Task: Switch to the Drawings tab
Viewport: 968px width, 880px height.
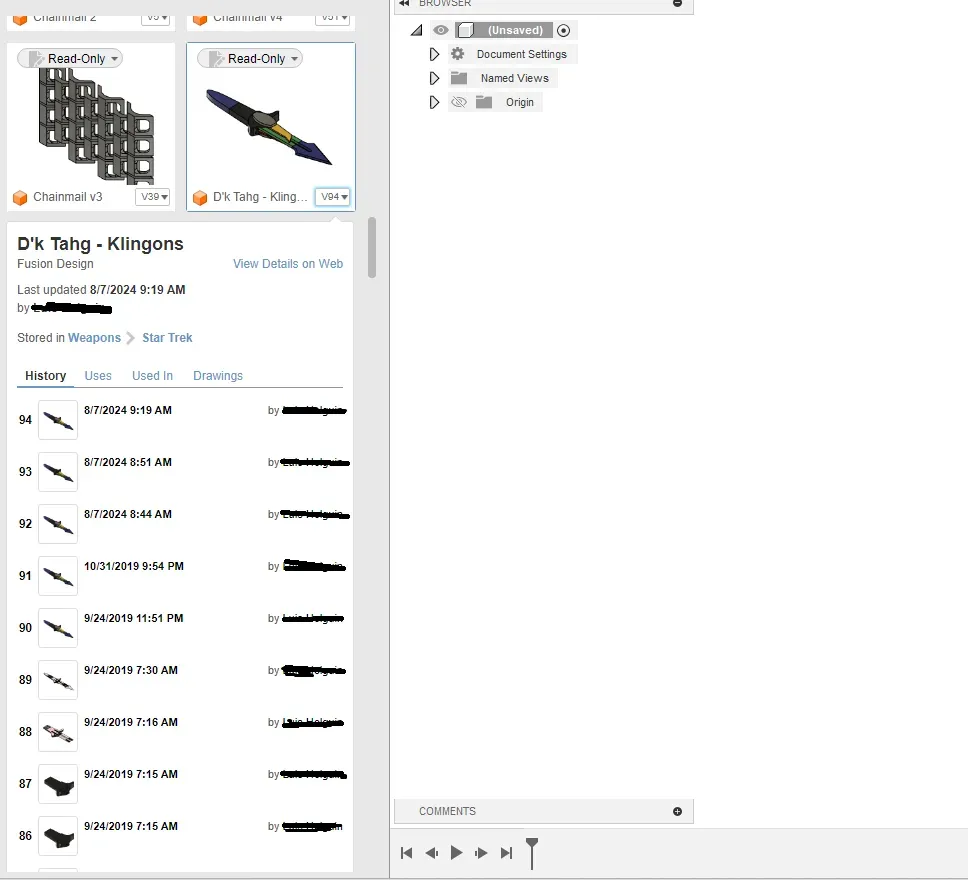Action: (218, 376)
